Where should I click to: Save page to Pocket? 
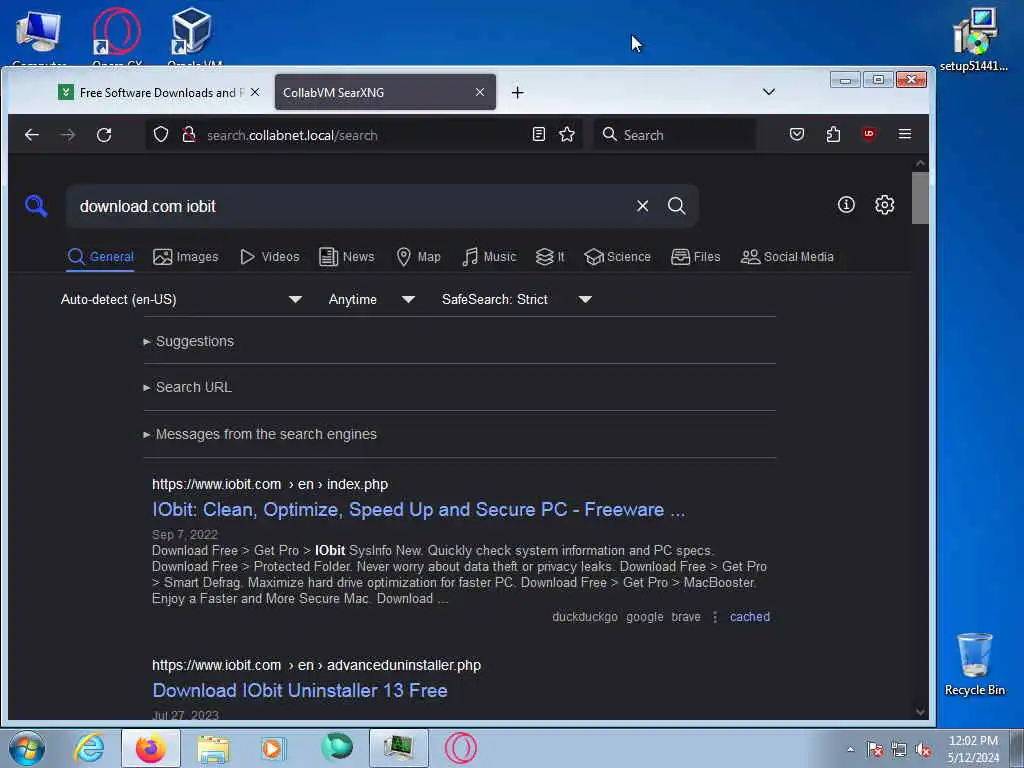pos(797,135)
